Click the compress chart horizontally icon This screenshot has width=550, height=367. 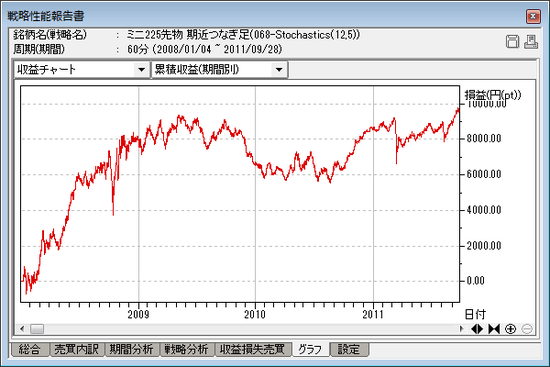[x=494, y=329]
